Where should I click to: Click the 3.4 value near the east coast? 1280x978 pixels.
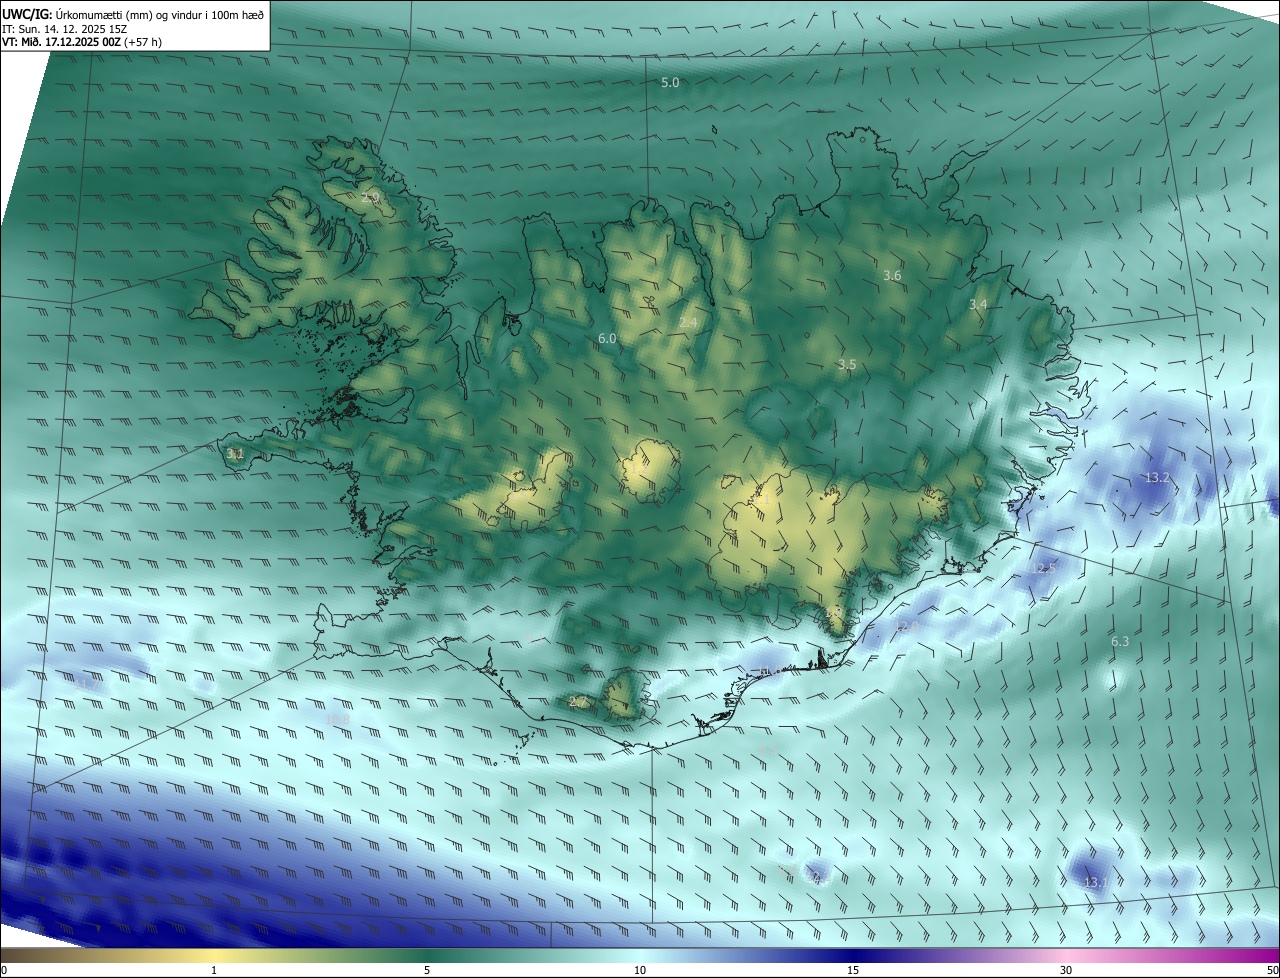(978, 304)
